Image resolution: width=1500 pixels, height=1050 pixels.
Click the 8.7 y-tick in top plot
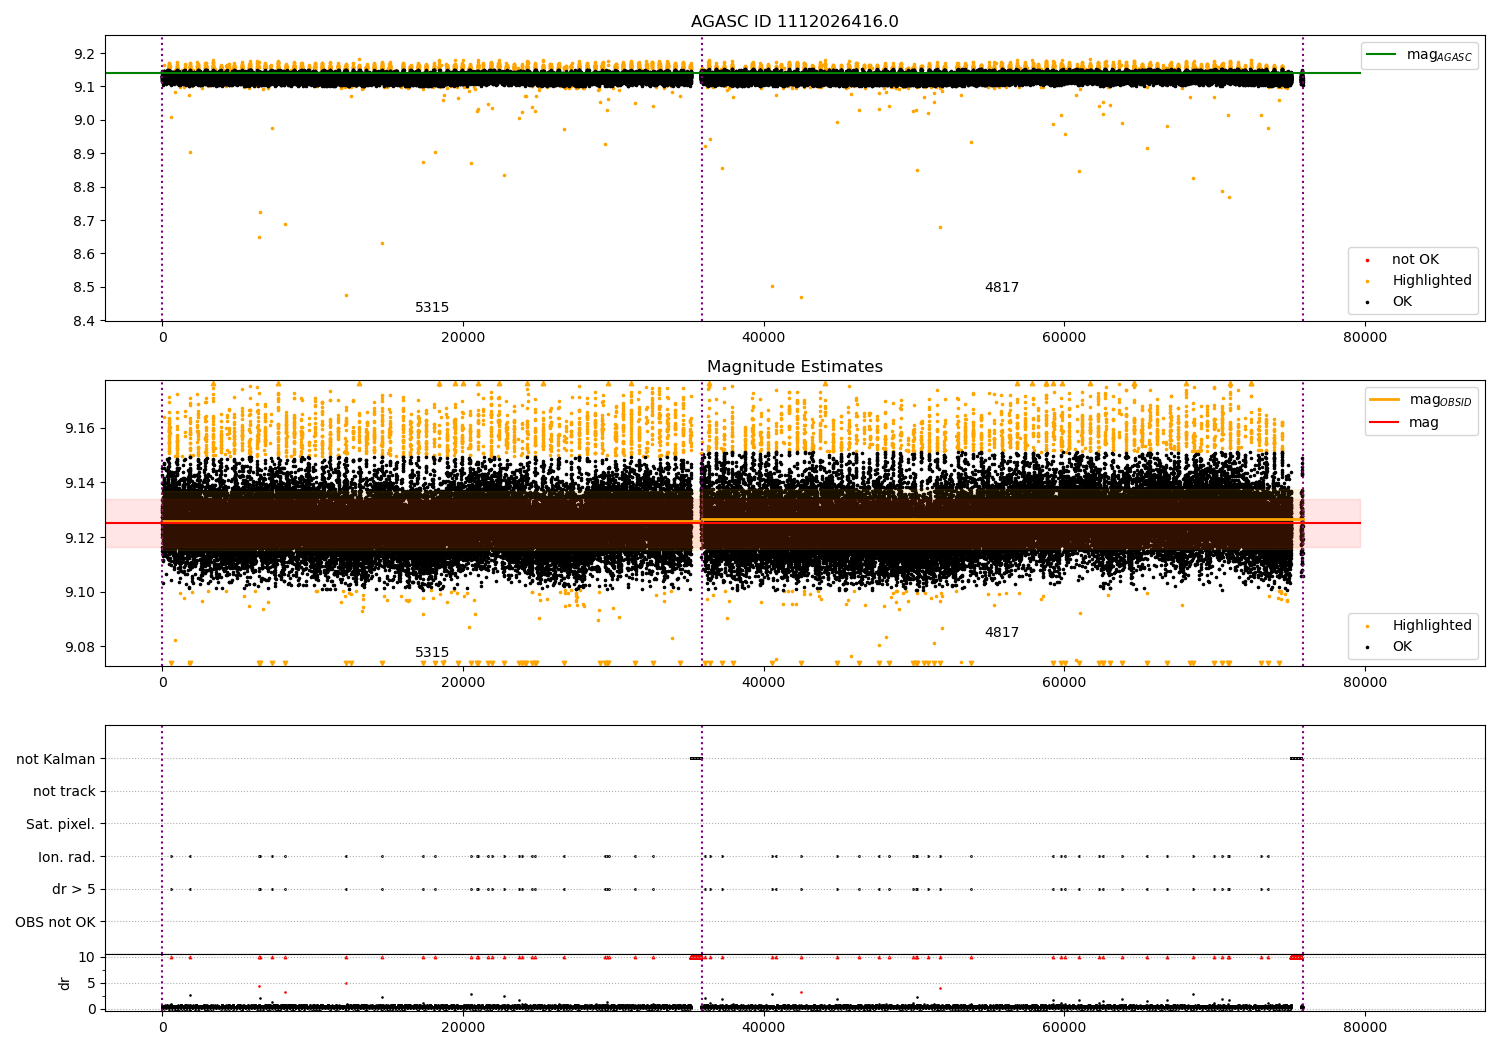[x=85, y=221]
